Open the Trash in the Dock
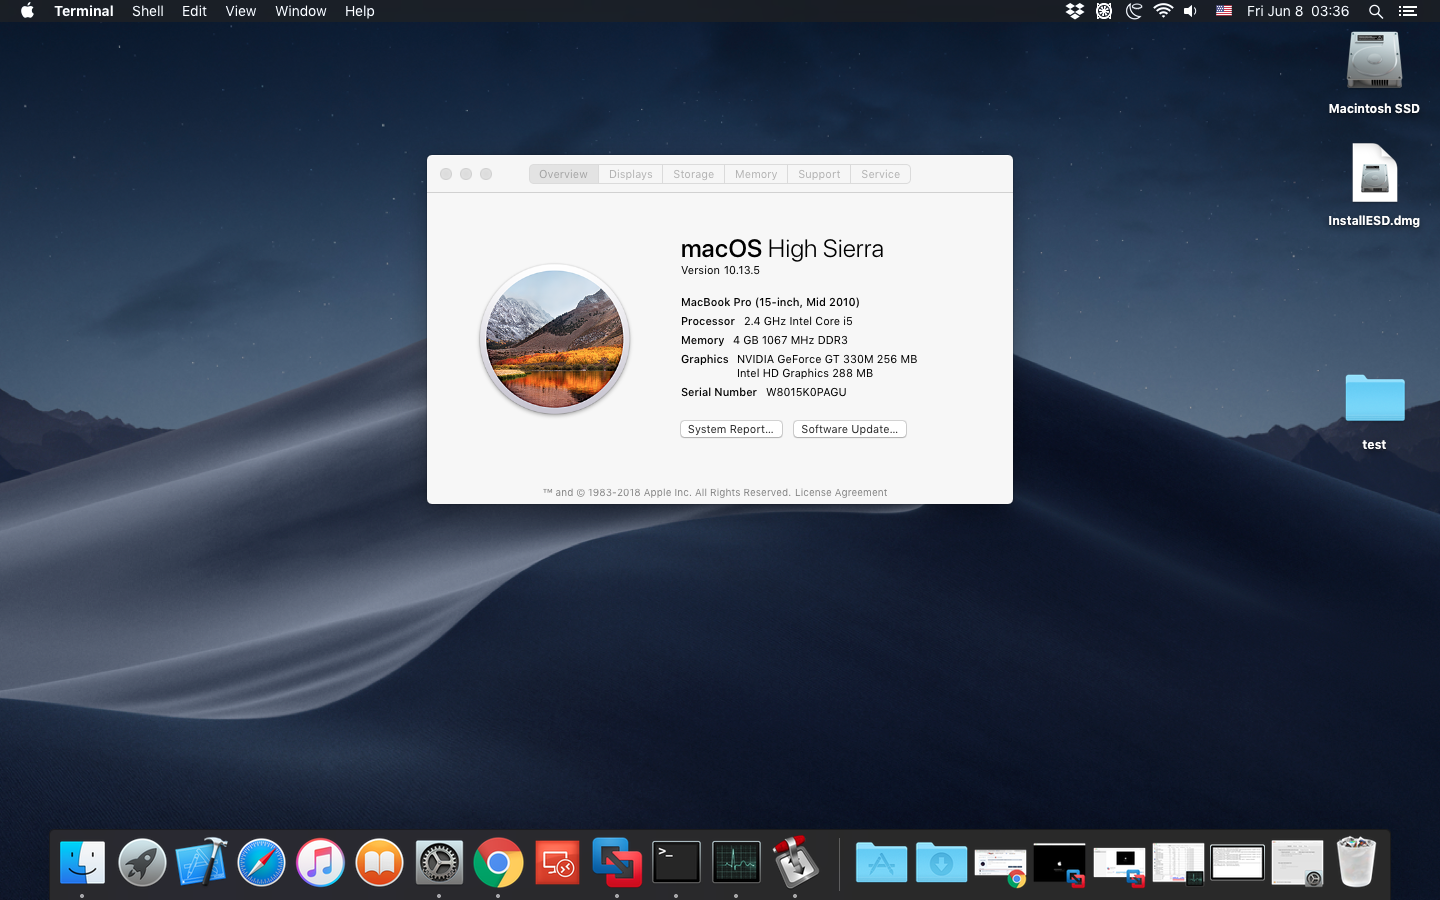This screenshot has width=1440, height=900. (1356, 862)
